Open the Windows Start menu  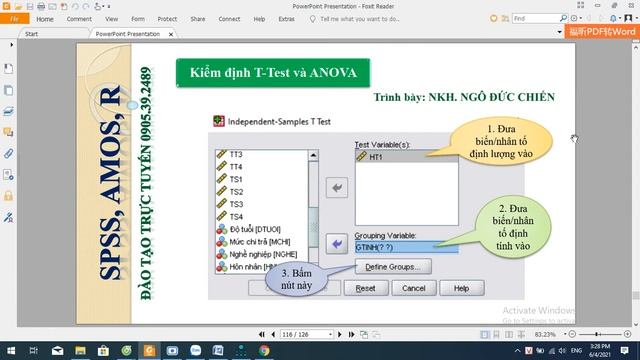[11, 351]
